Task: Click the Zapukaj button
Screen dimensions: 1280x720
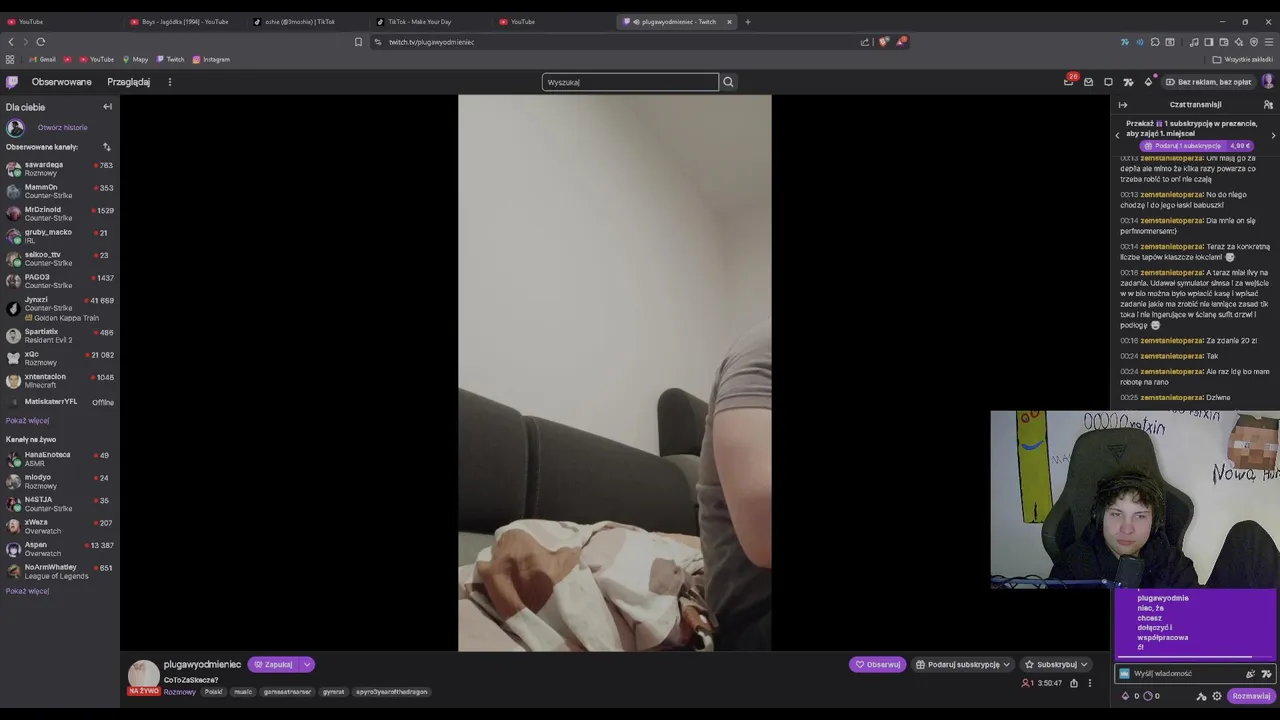Action: (274, 665)
